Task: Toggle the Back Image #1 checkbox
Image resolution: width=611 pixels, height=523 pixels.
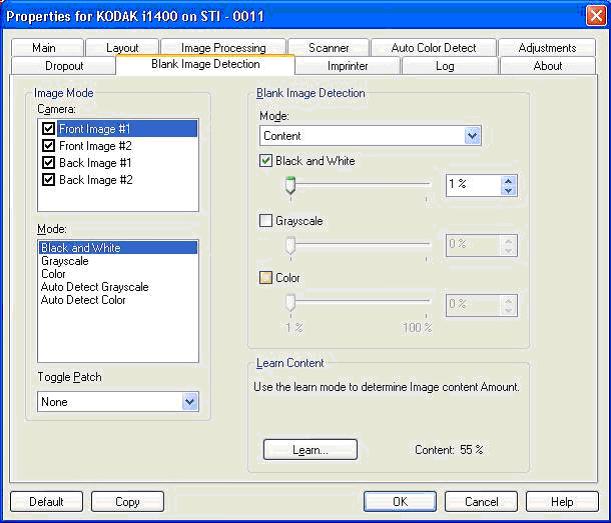Action: pyautogui.click(x=48, y=163)
